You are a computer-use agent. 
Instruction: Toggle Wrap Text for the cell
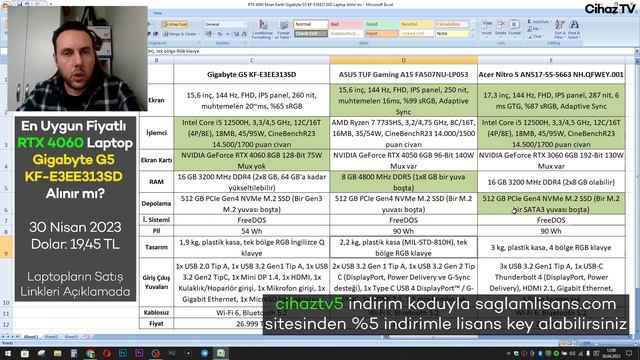(x=175, y=24)
